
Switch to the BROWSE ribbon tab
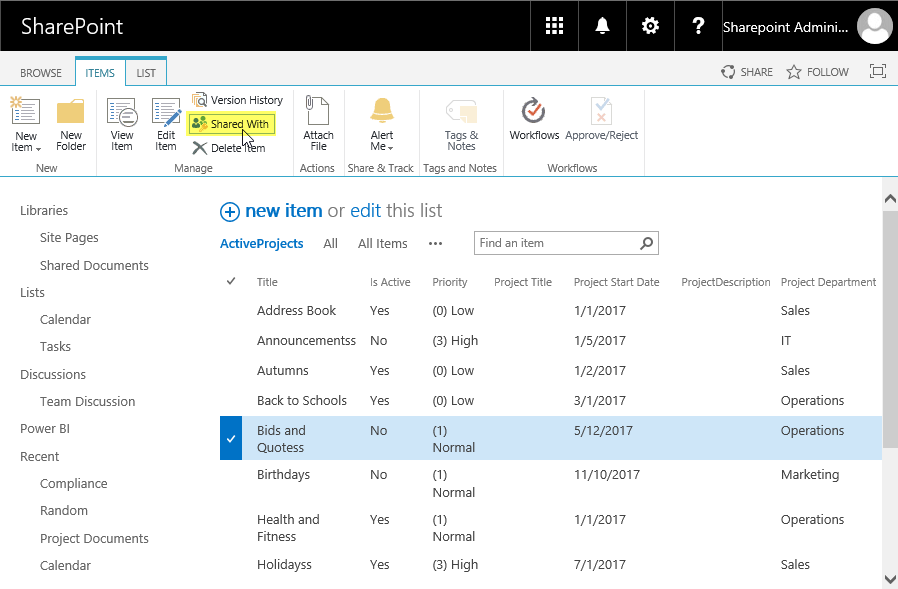coord(41,73)
